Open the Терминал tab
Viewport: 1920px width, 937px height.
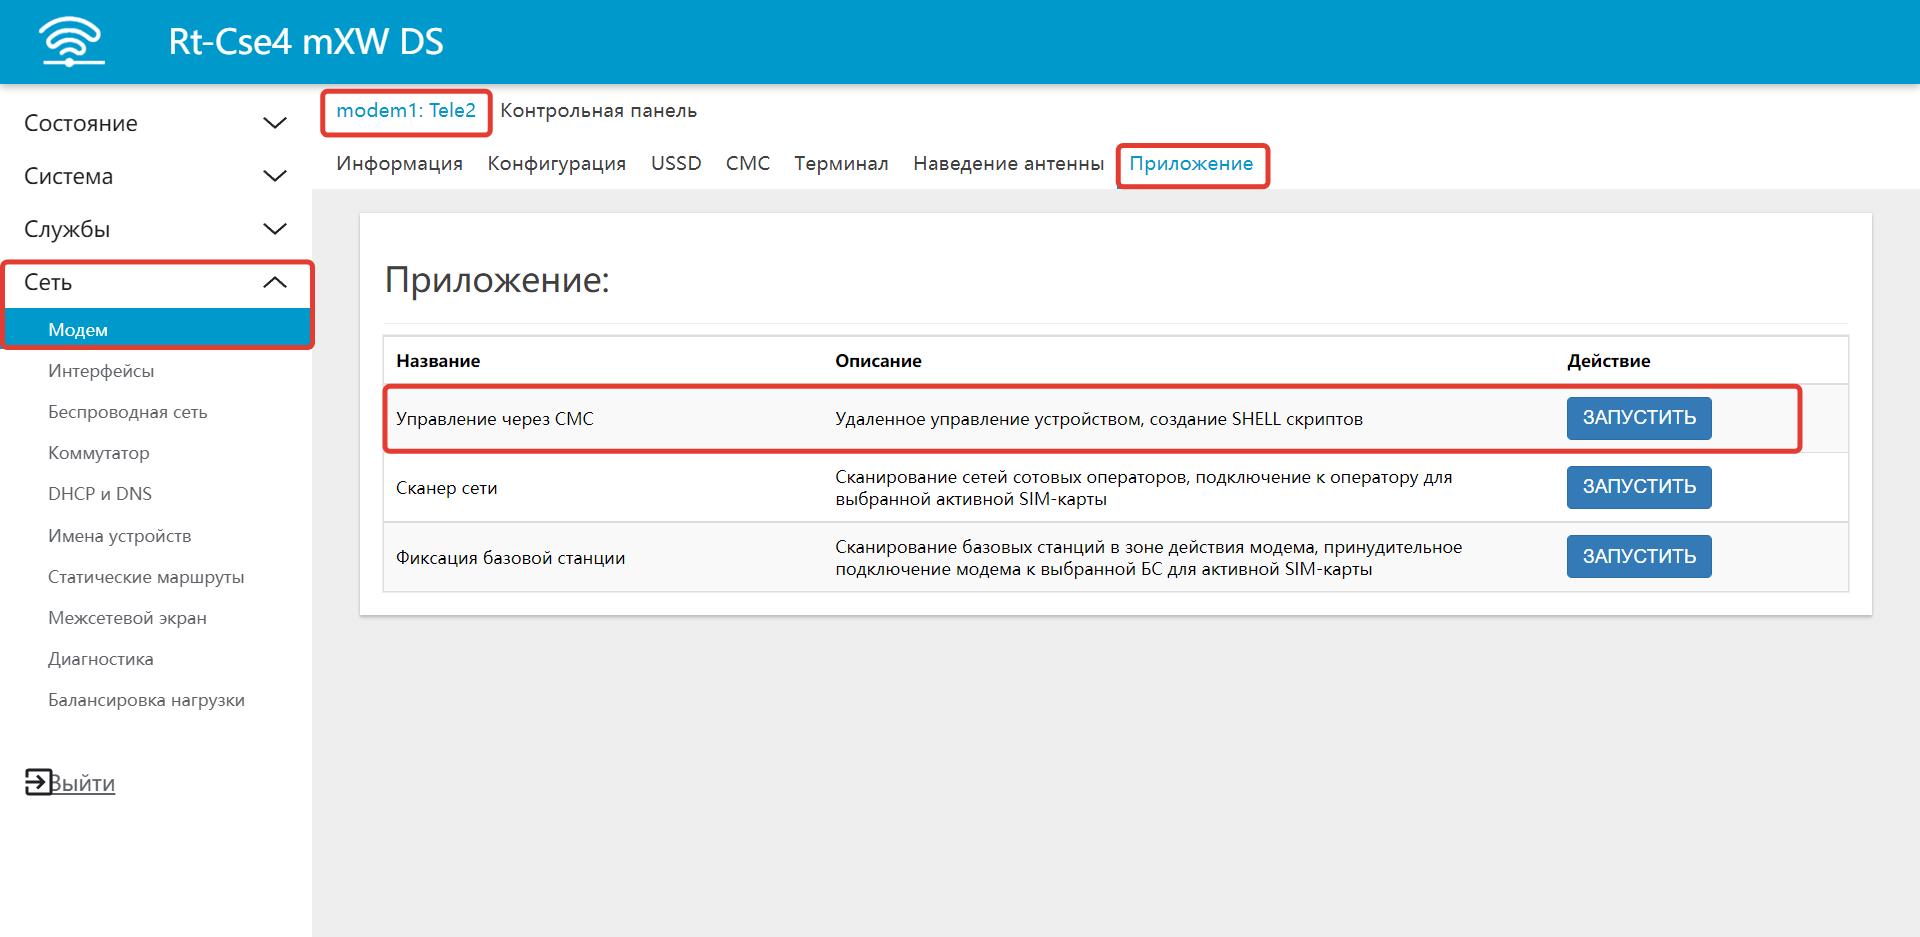coord(841,163)
